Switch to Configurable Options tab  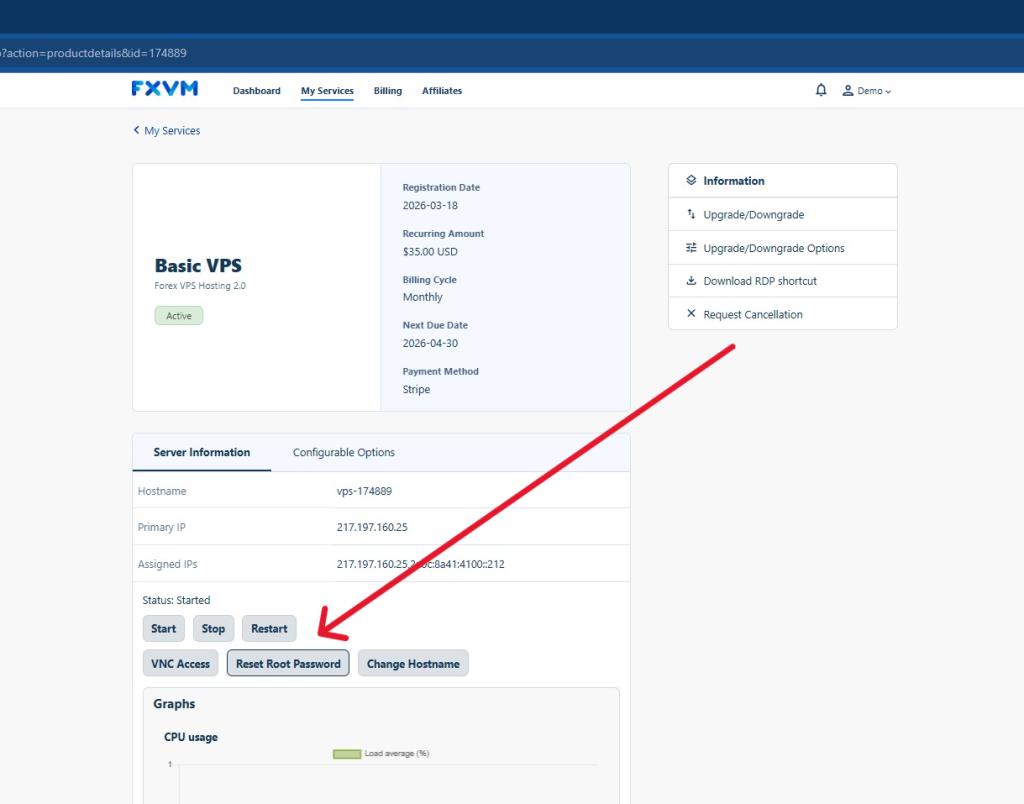pyautogui.click(x=343, y=453)
